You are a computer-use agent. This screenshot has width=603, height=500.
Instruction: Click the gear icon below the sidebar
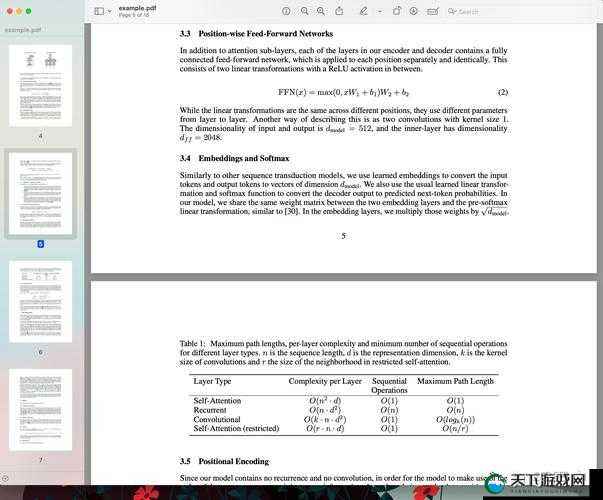click(x=5, y=478)
